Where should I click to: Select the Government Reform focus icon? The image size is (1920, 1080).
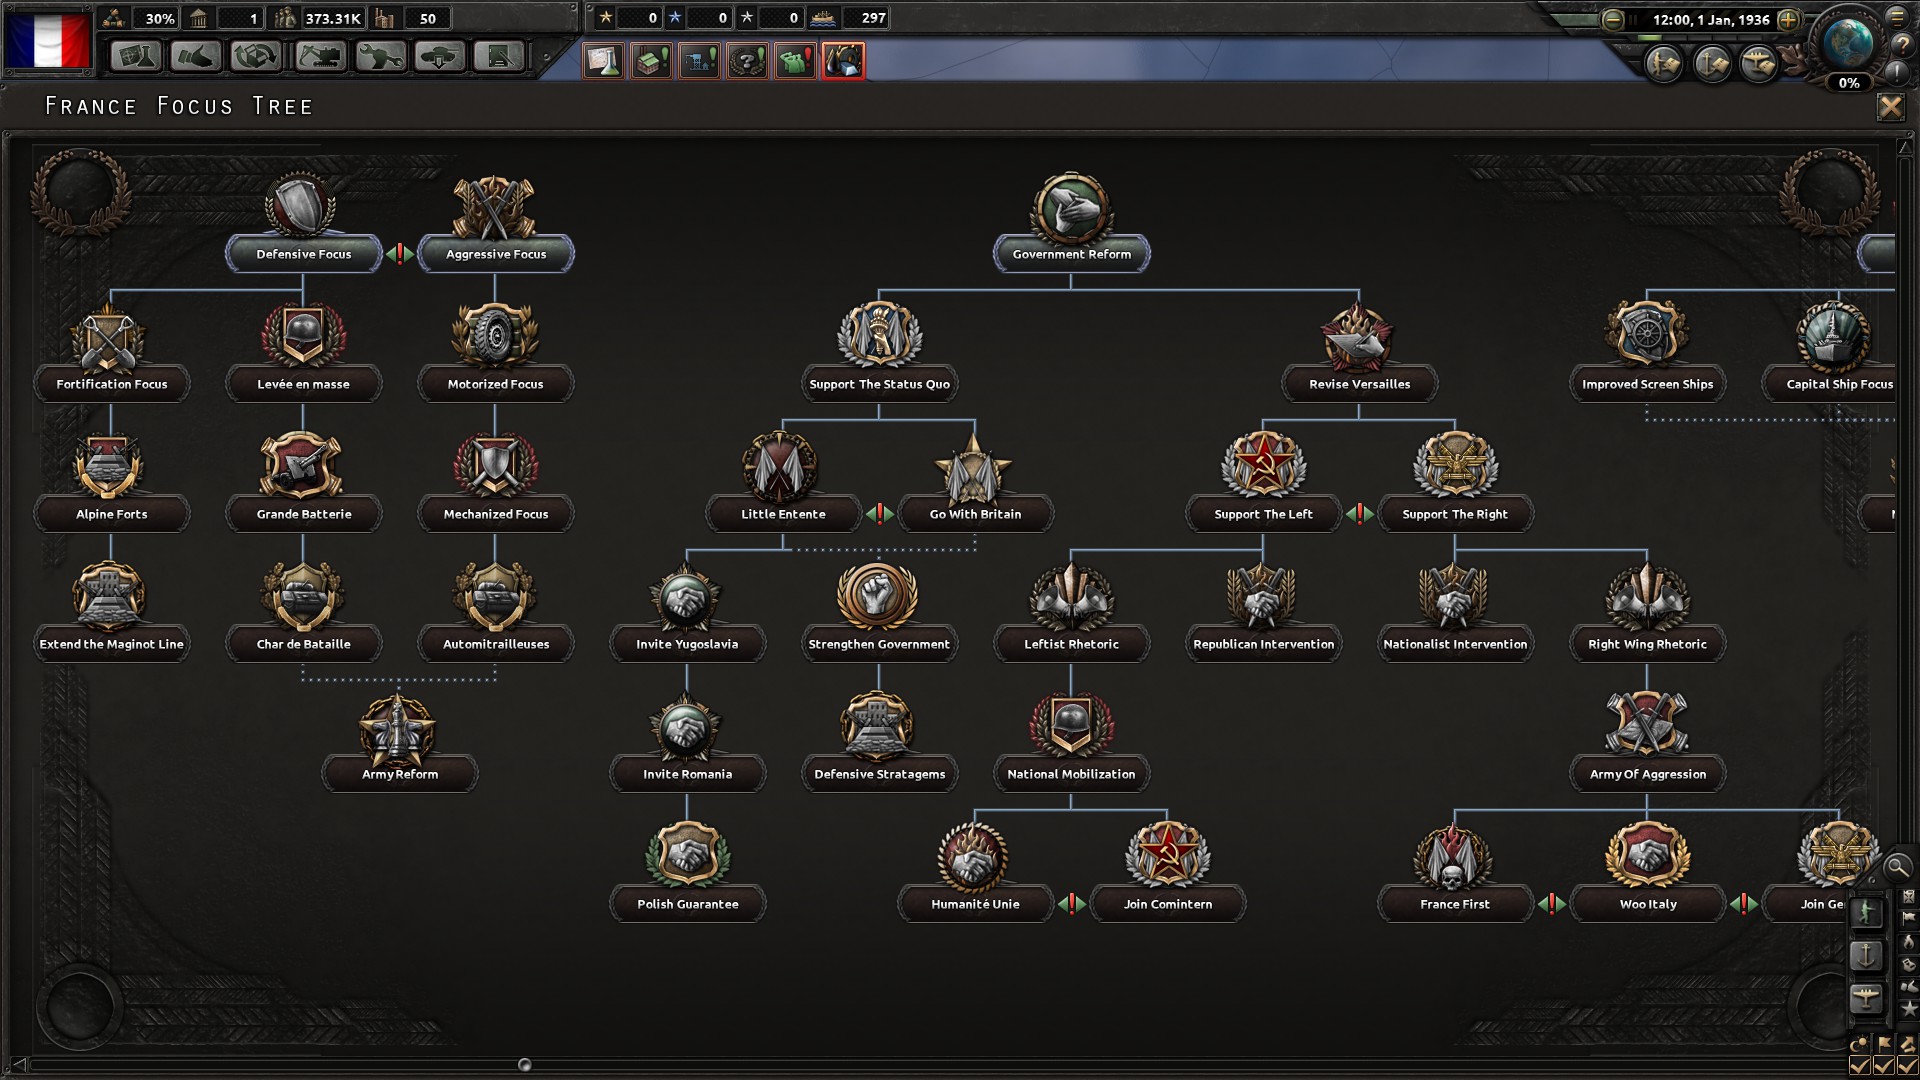(x=1071, y=209)
